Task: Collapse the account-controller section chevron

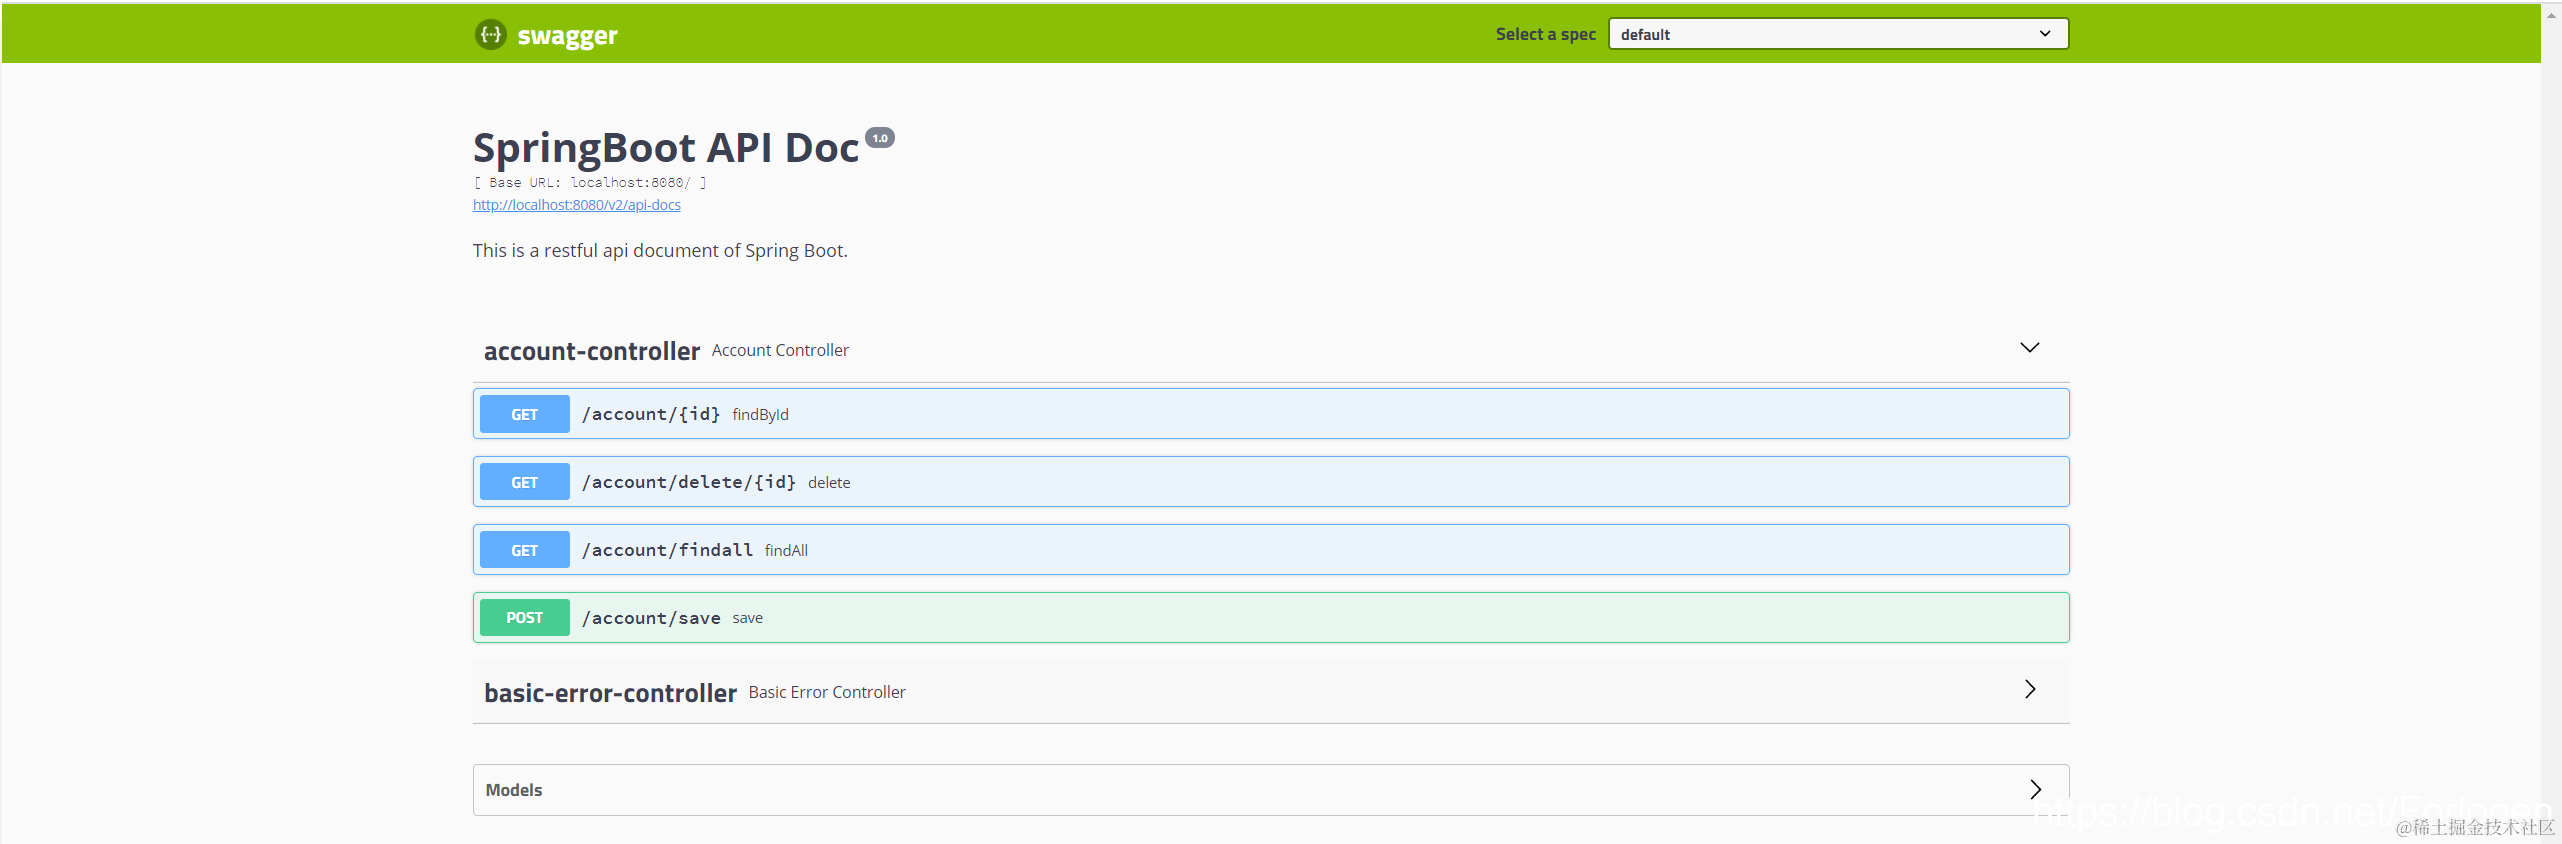Action: point(2029,348)
